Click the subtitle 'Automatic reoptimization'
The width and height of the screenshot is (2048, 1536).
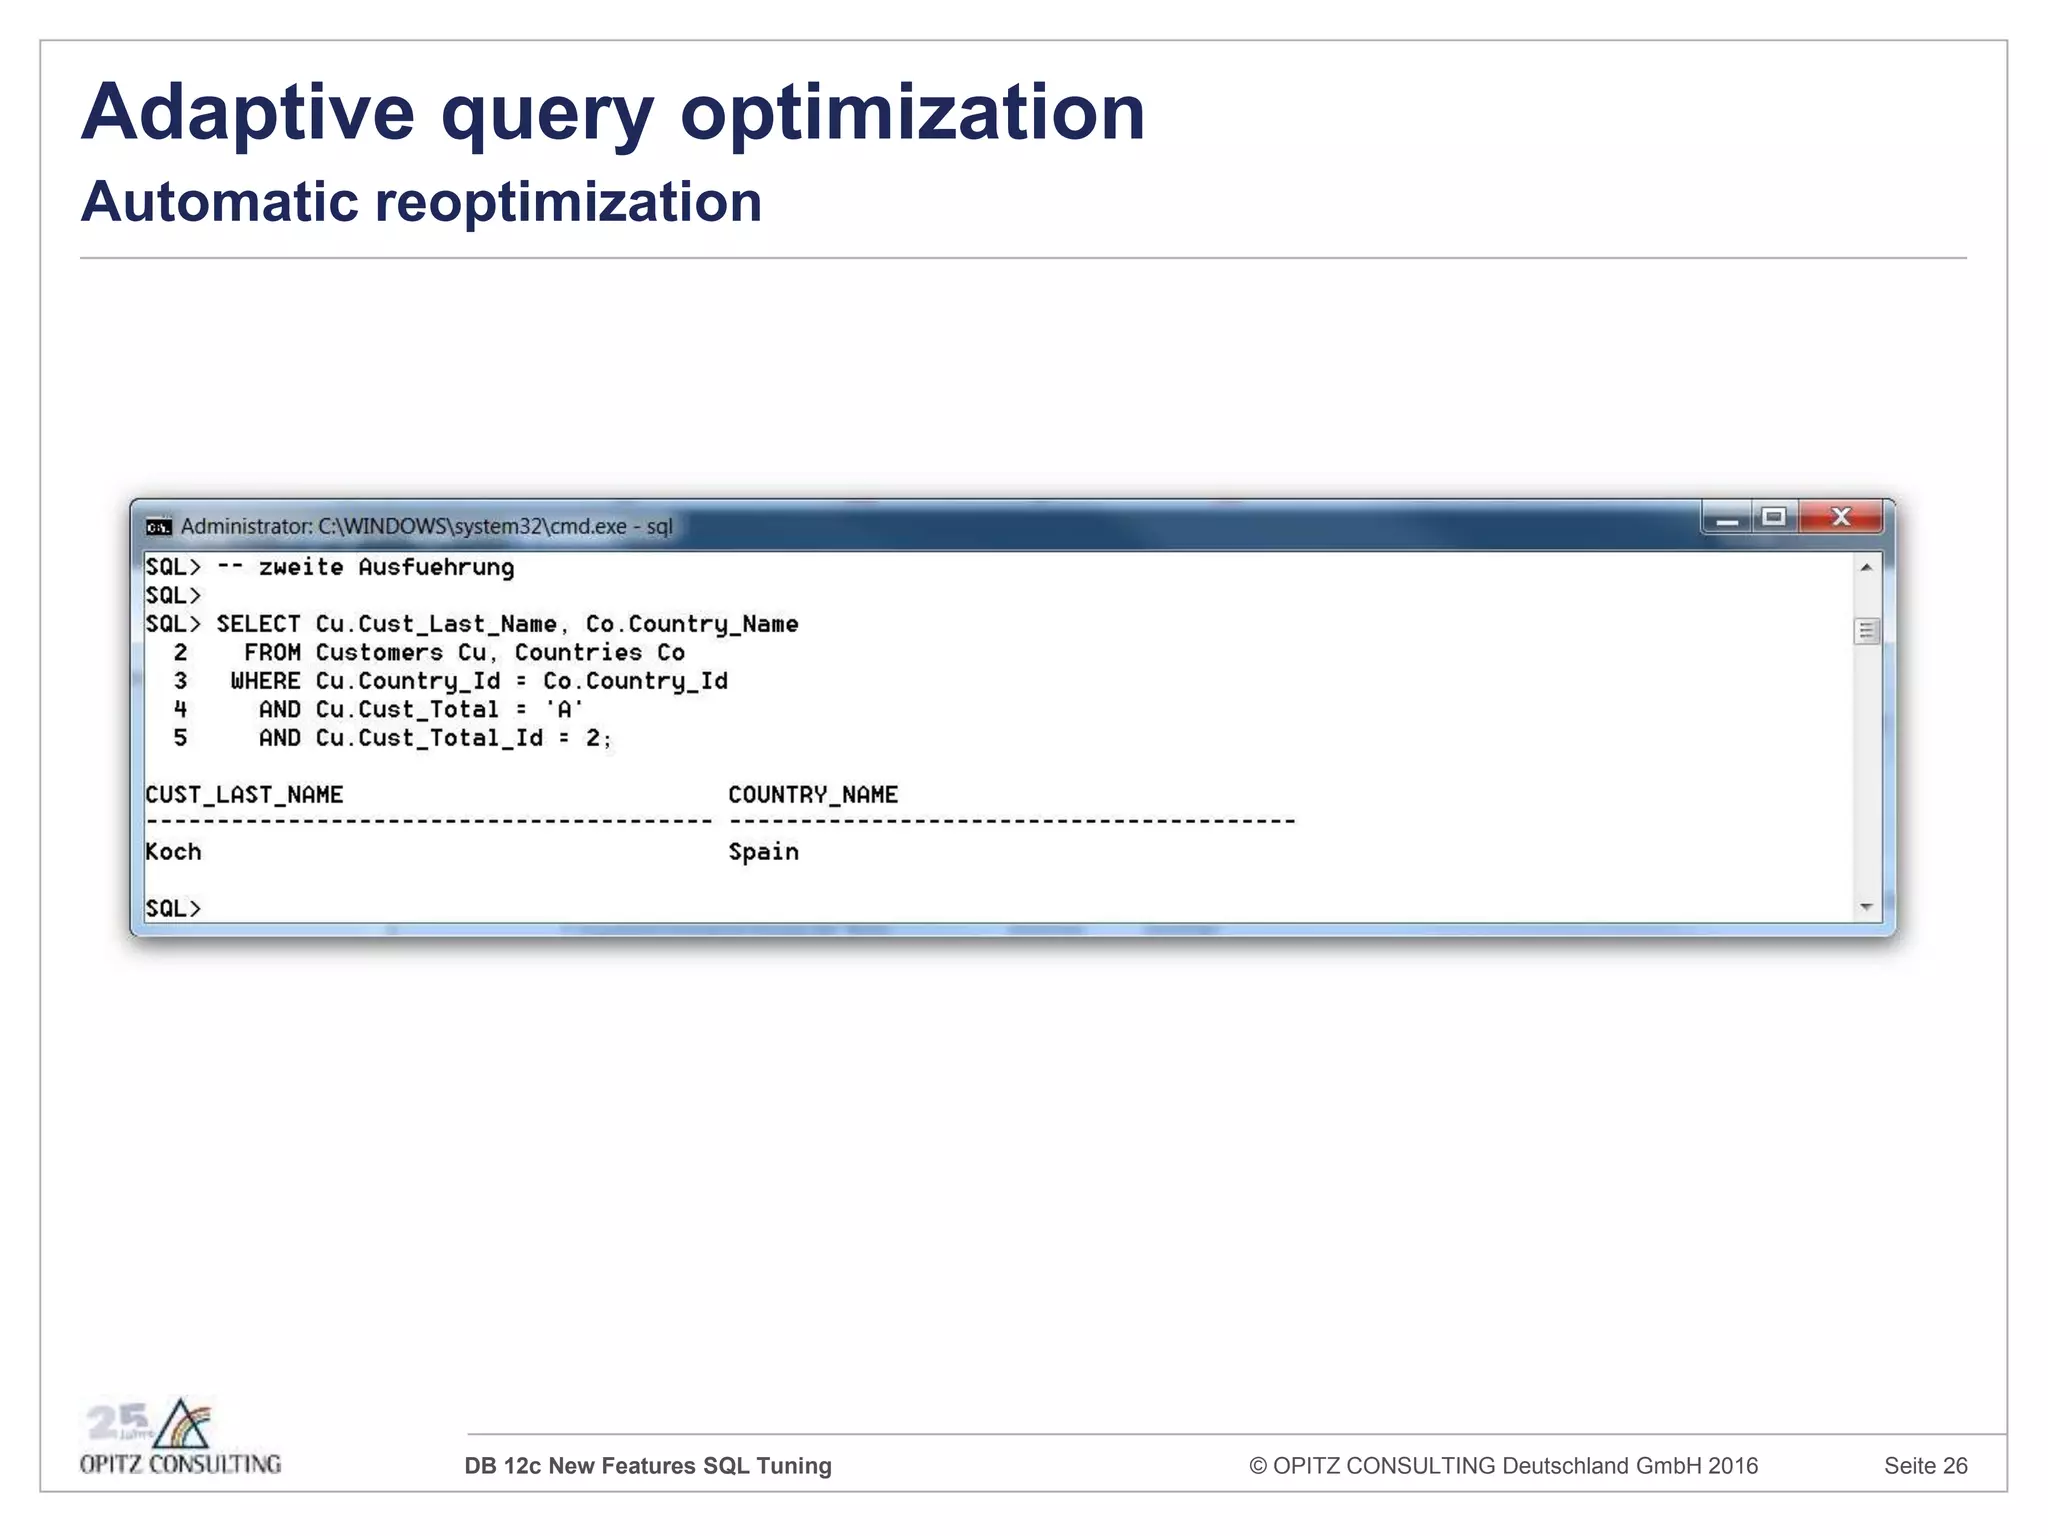click(421, 203)
